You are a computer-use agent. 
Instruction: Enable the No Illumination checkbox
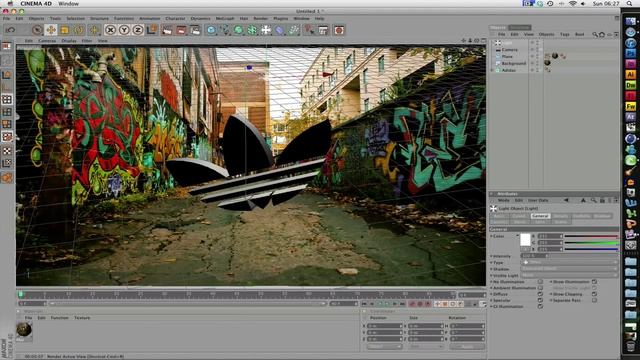540,282
